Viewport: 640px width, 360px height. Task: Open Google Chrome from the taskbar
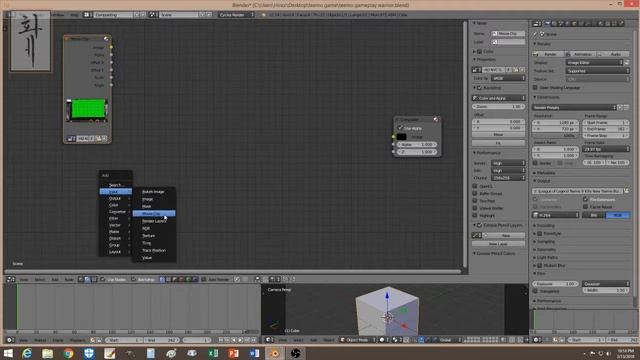click(x=68, y=353)
